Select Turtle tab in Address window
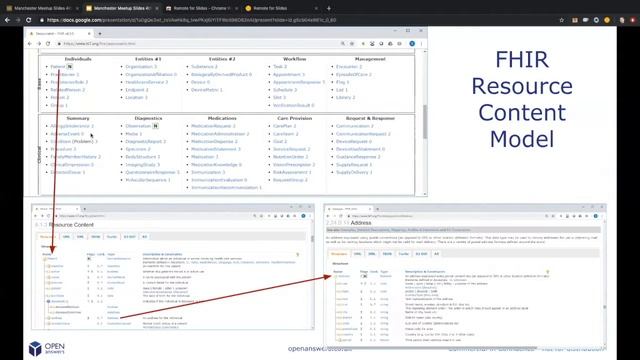 [403, 254]
